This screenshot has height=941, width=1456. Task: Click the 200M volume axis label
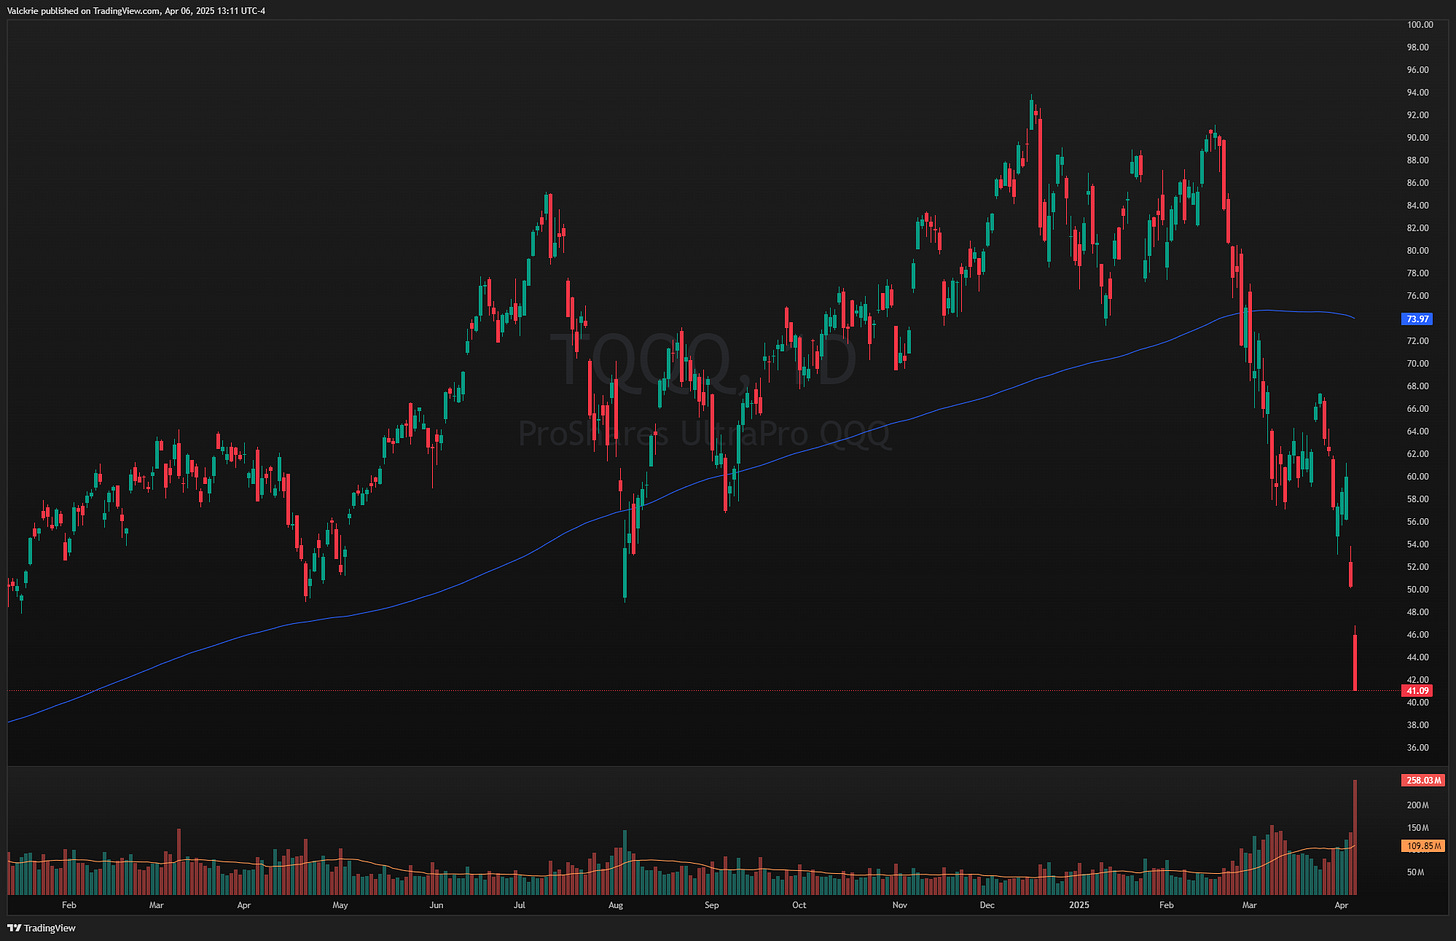[1417, 805]
